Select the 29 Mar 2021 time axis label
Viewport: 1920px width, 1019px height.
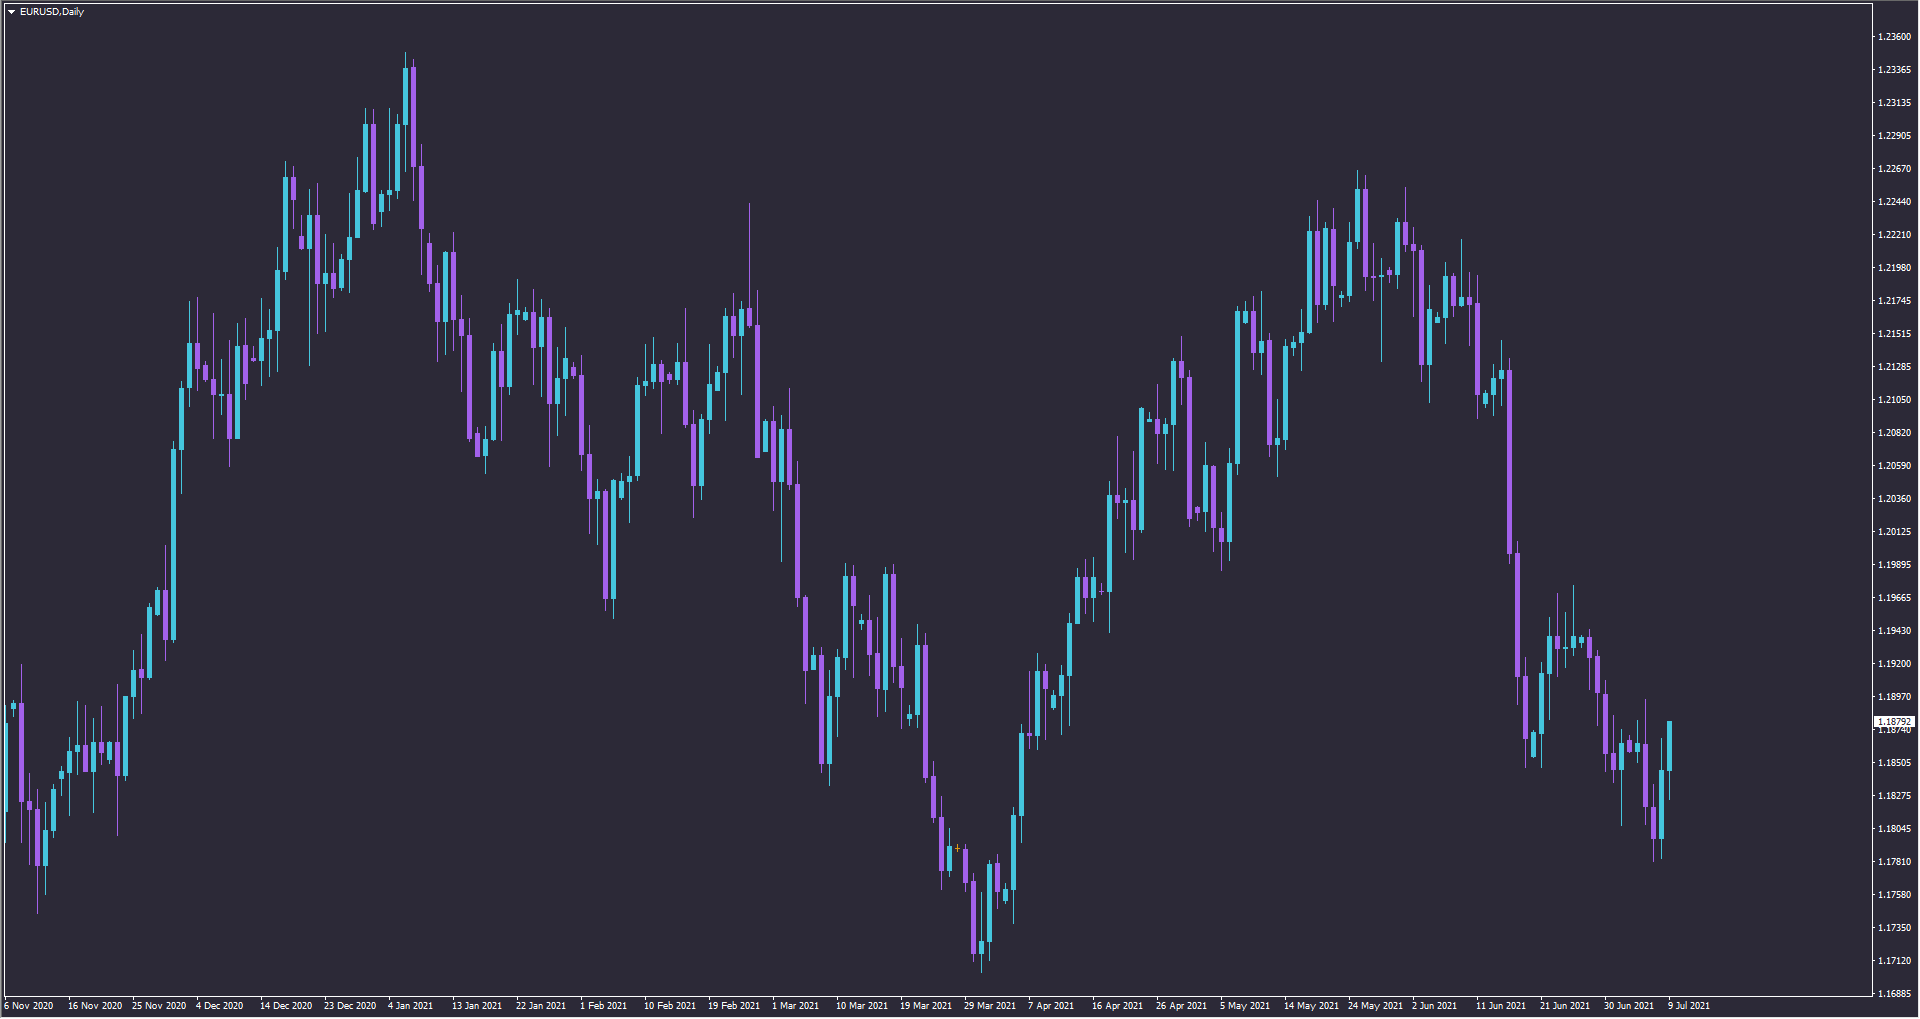[x=990, y=1006]
